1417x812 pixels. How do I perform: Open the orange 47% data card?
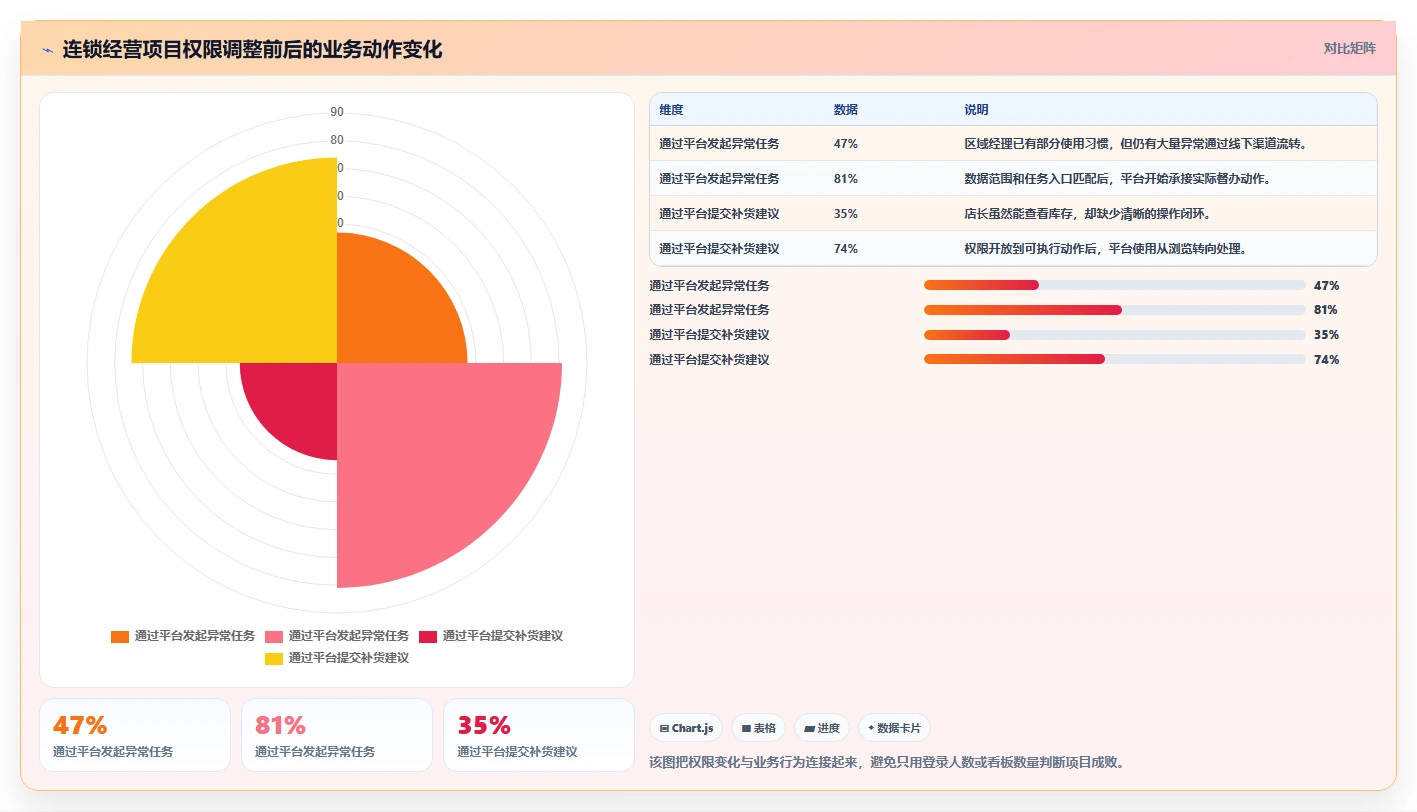click(x=135, y=735)
